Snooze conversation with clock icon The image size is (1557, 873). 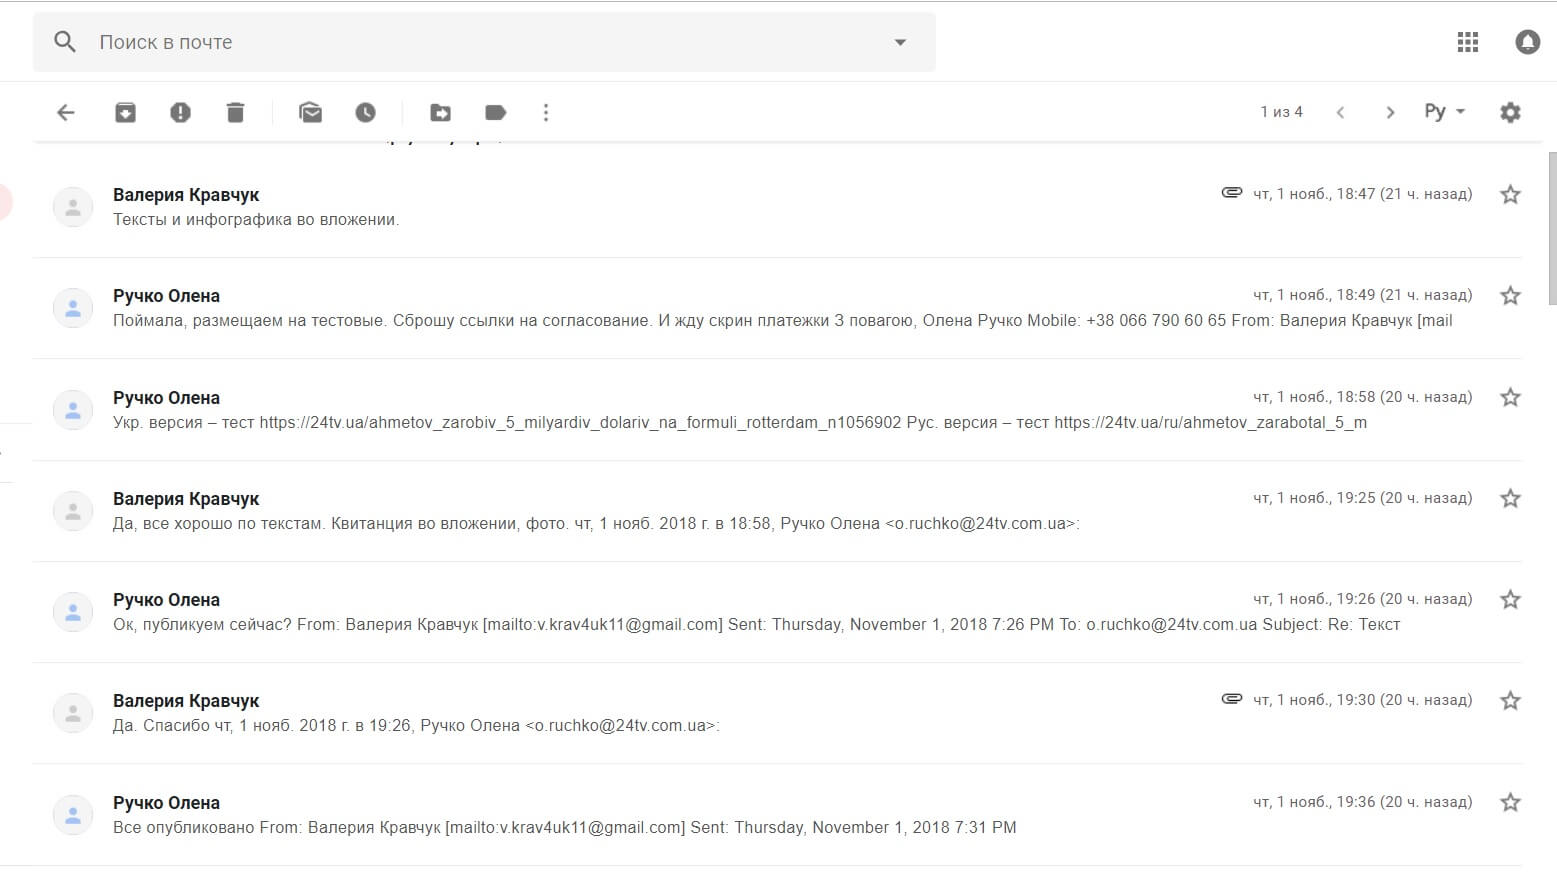point(366,113)
